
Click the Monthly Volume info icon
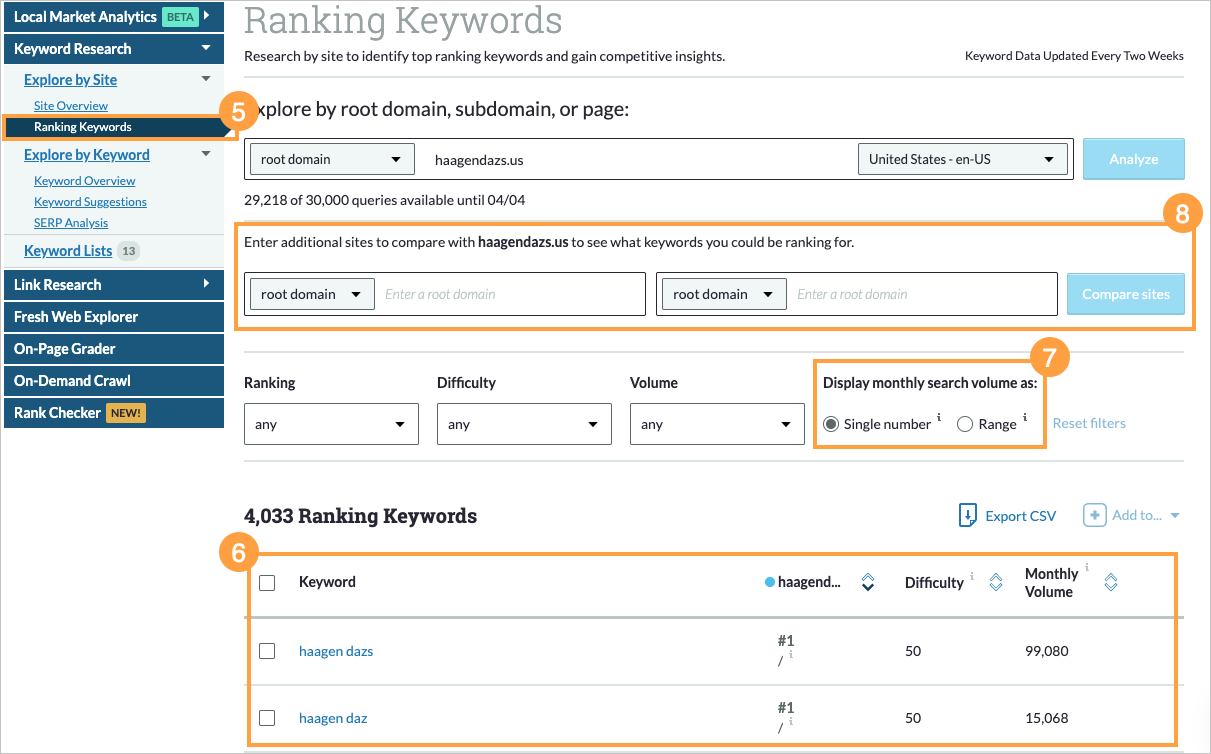click(1086, 570)
